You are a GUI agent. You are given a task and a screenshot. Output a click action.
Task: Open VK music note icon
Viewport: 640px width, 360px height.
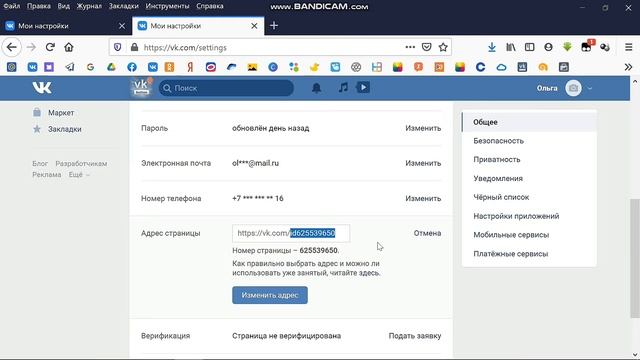(x=343, y=87)
